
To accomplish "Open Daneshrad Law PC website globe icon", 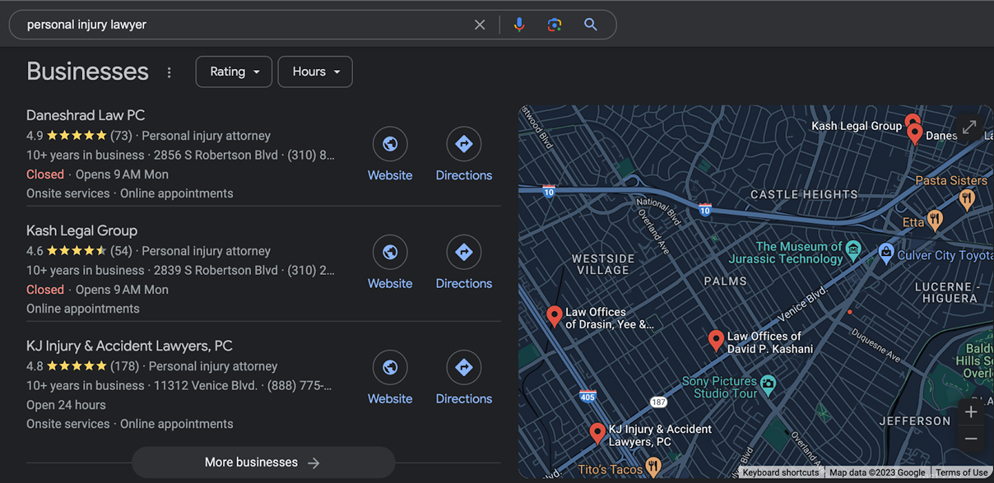I will pyautogui.click(x=390, y=144).
